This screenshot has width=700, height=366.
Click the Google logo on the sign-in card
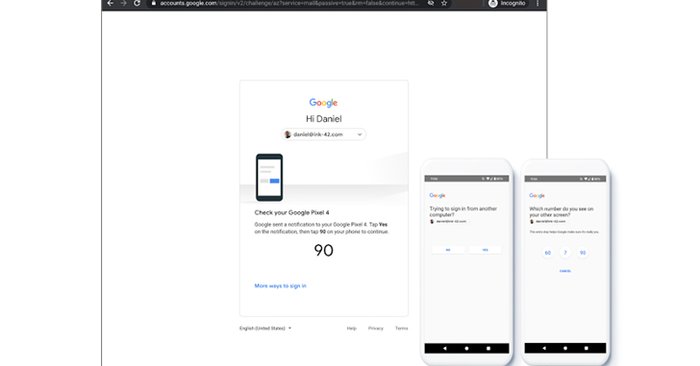(324, 103)
